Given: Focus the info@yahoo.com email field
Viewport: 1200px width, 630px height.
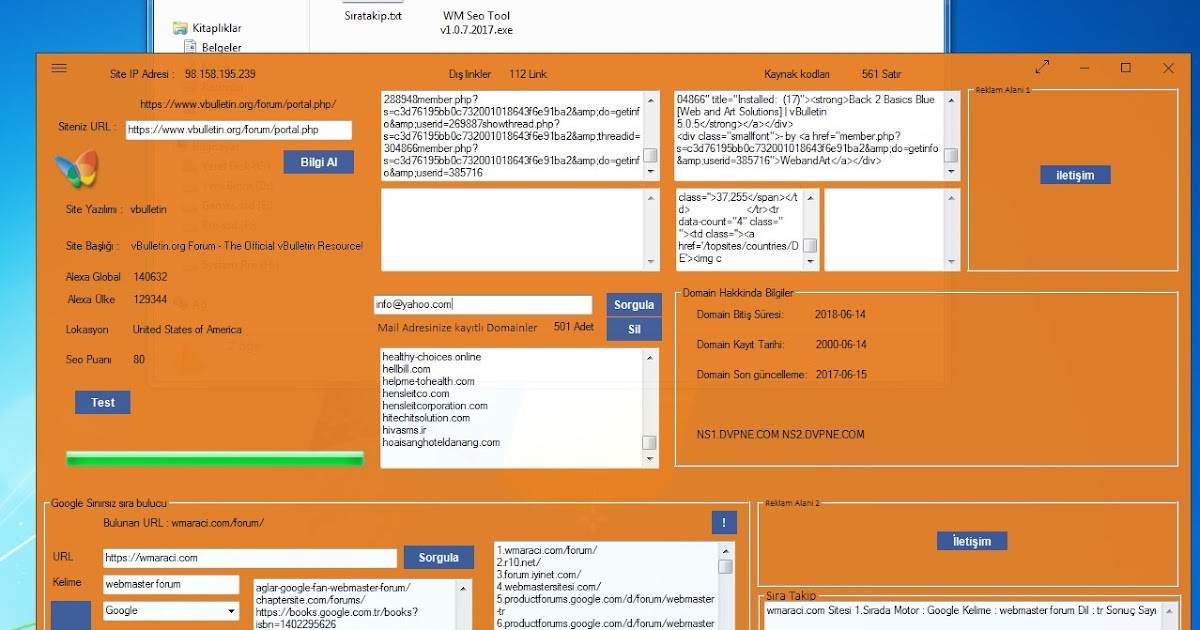Looking at the screenshot, I should tap(483, 304).
